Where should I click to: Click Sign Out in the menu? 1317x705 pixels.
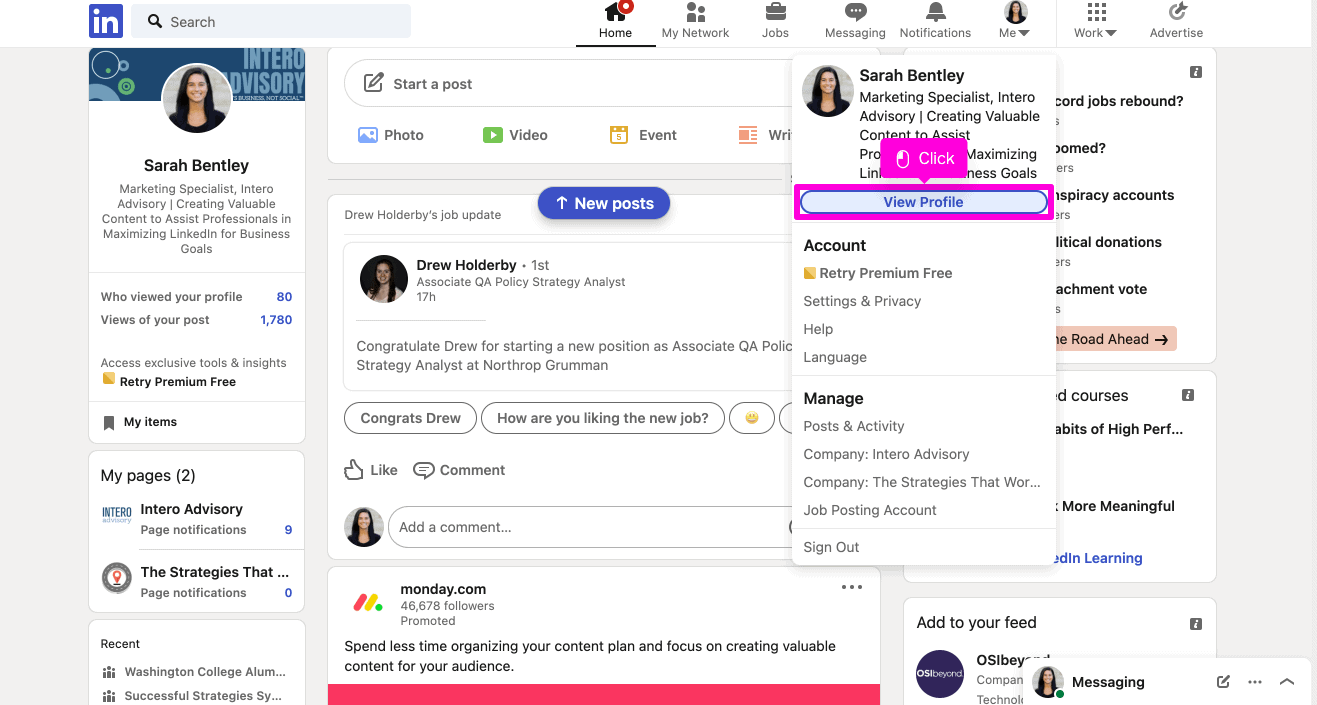pyautogui.click(x=831, y=547)
